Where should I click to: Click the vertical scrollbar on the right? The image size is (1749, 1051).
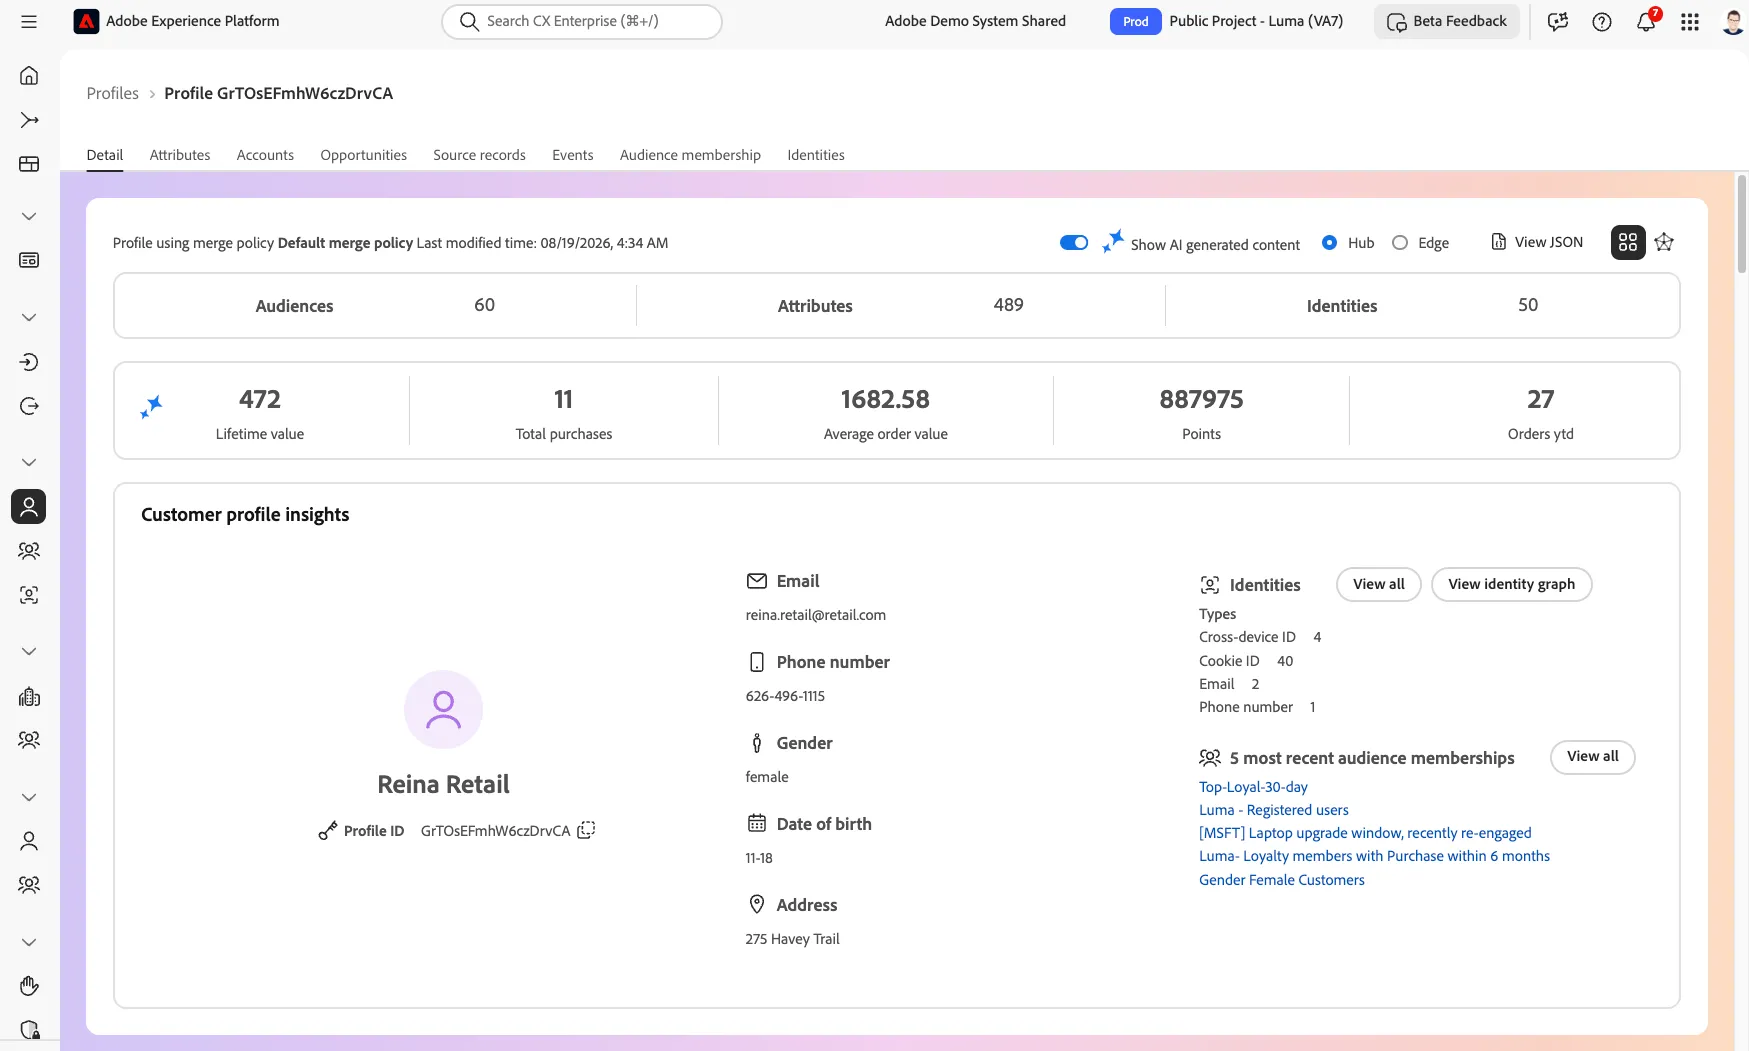tap(1741, 223)
